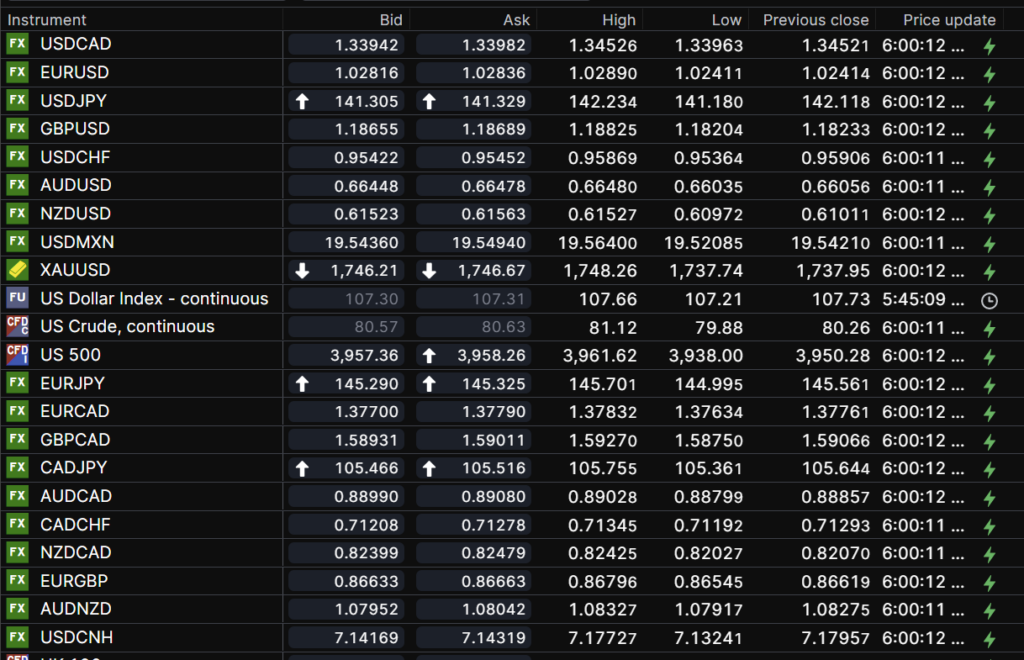Click the FX icon beside USDCNH
This screenshot has height=660, width=1024.
(x=17, y=637)
